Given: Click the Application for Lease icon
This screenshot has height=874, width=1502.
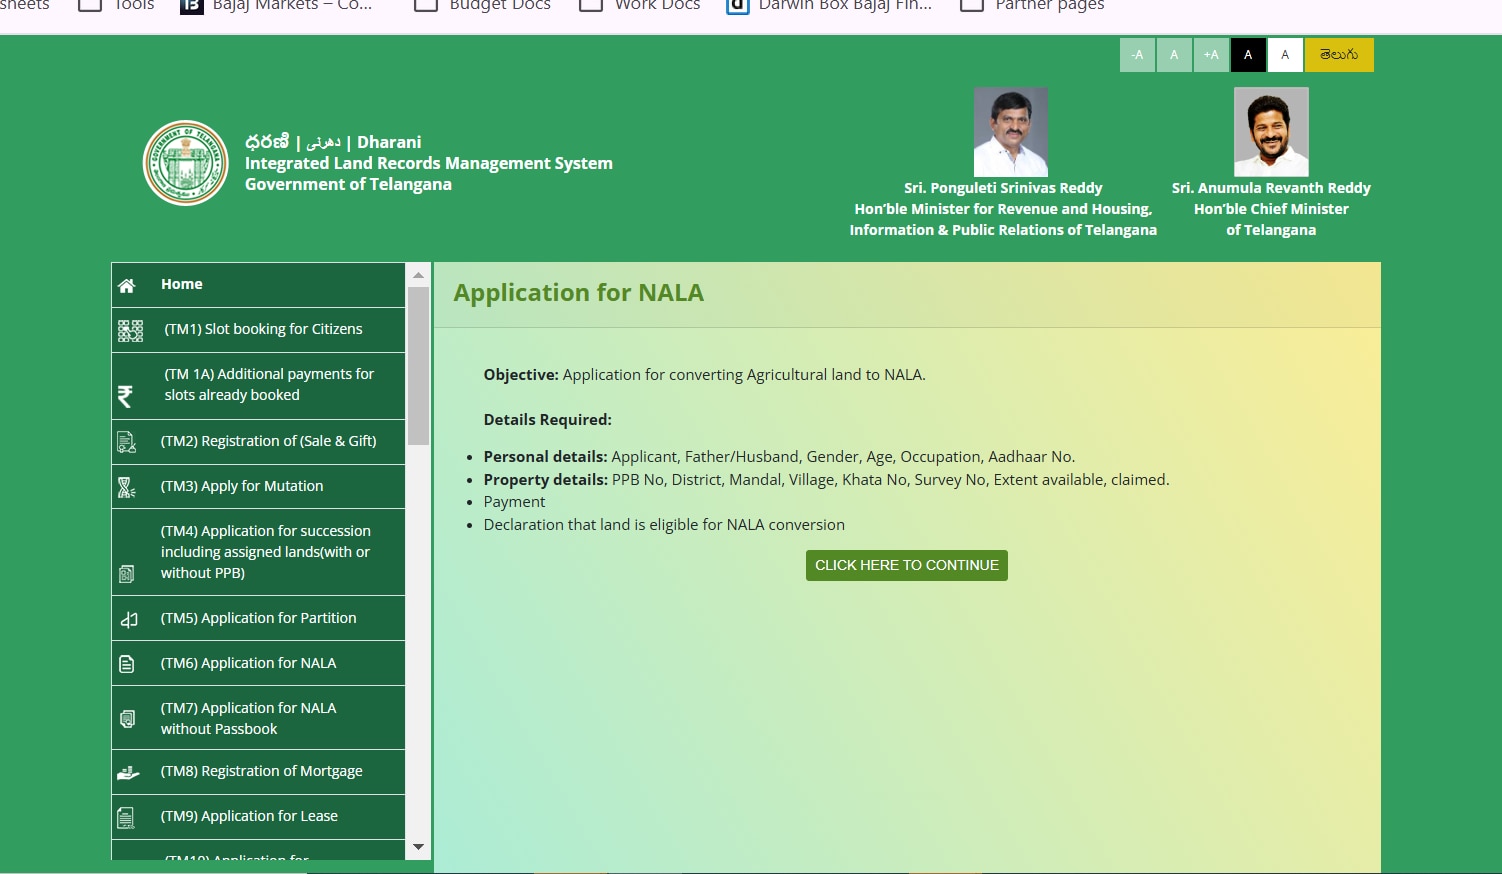Looking at the screenshot, I should point(126,818).
